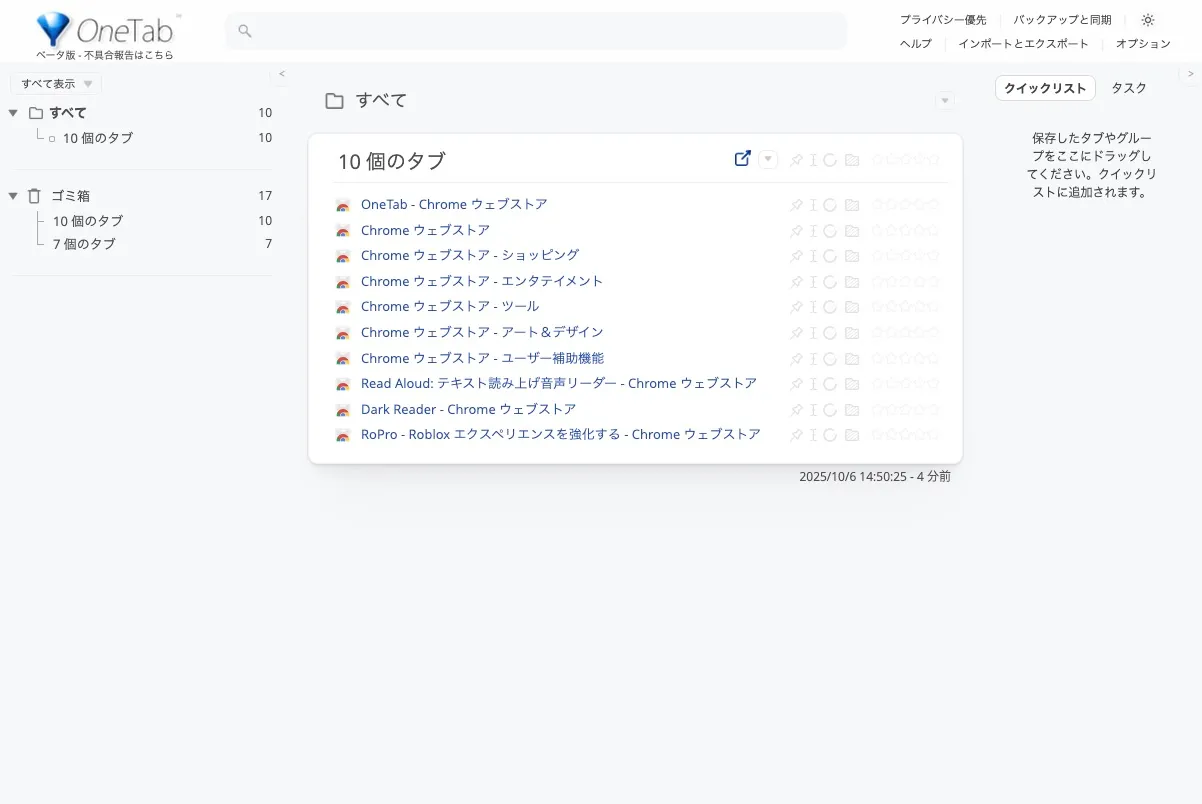Viewport: 1202px width, 804px height.
Task: Select 7 個のタブ in the trash tree
Action: pos(84,244)
